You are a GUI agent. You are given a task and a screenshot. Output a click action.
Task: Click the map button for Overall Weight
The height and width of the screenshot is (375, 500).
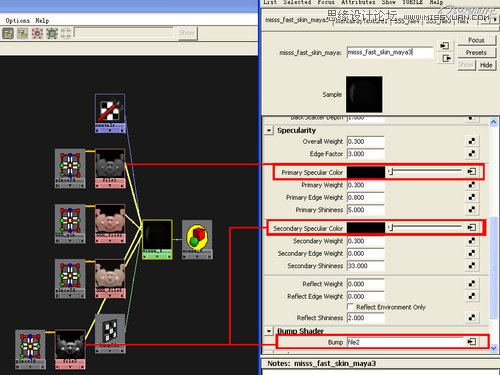pyautogui.click(x=472, y=141)
